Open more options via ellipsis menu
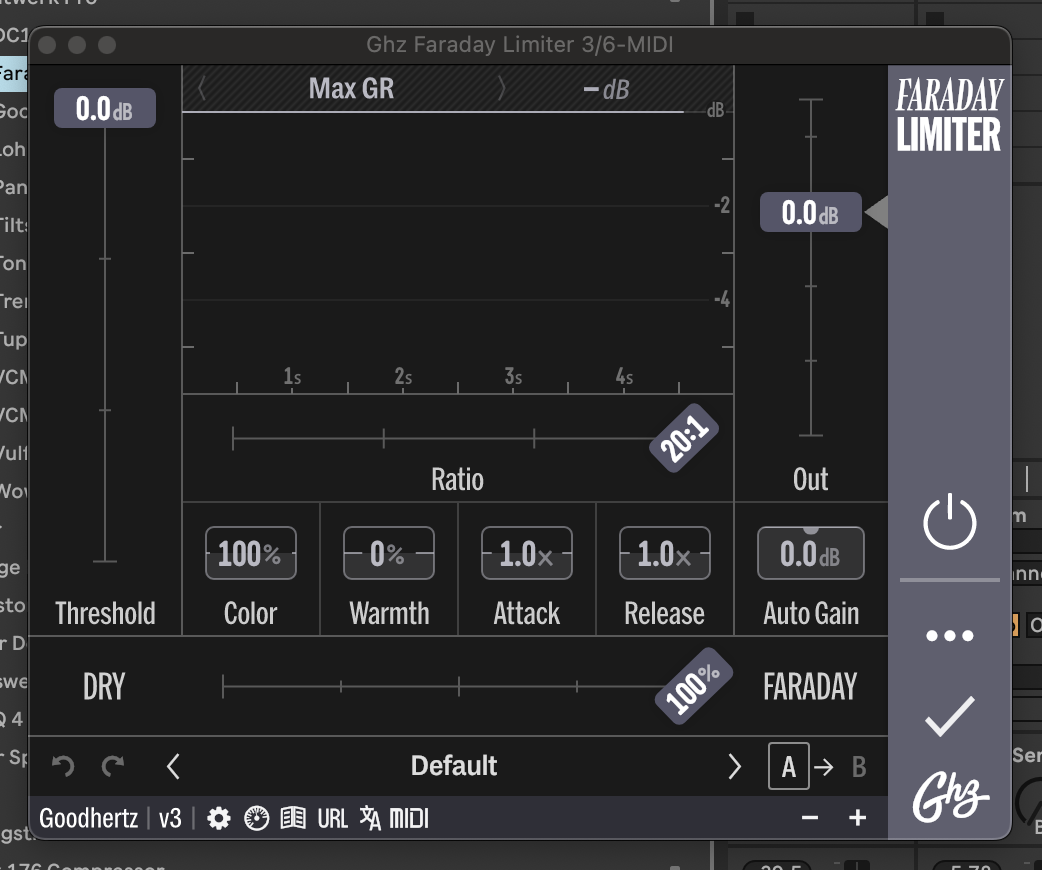 point(949,634)
